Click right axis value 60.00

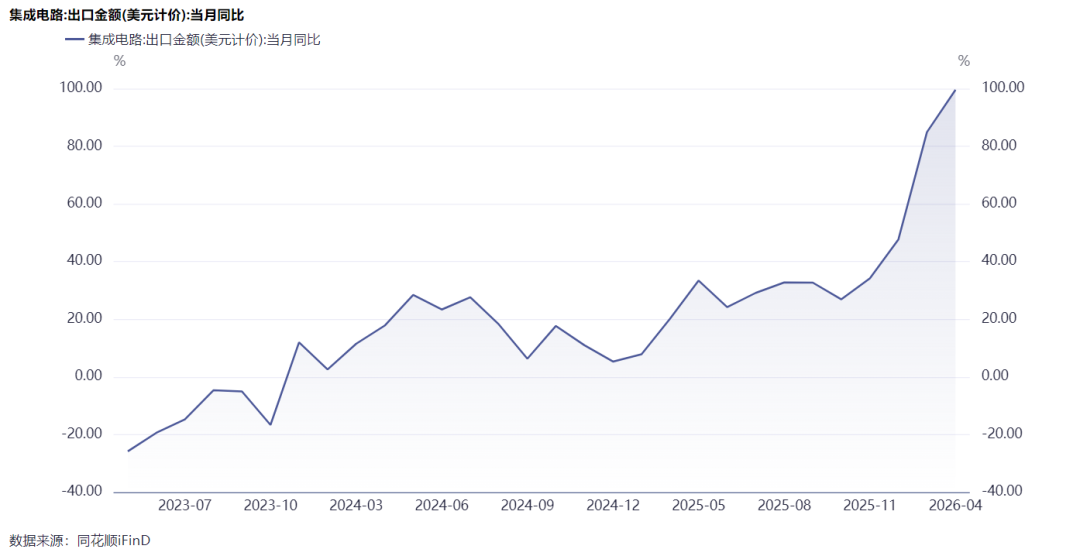tap(999, 203)
